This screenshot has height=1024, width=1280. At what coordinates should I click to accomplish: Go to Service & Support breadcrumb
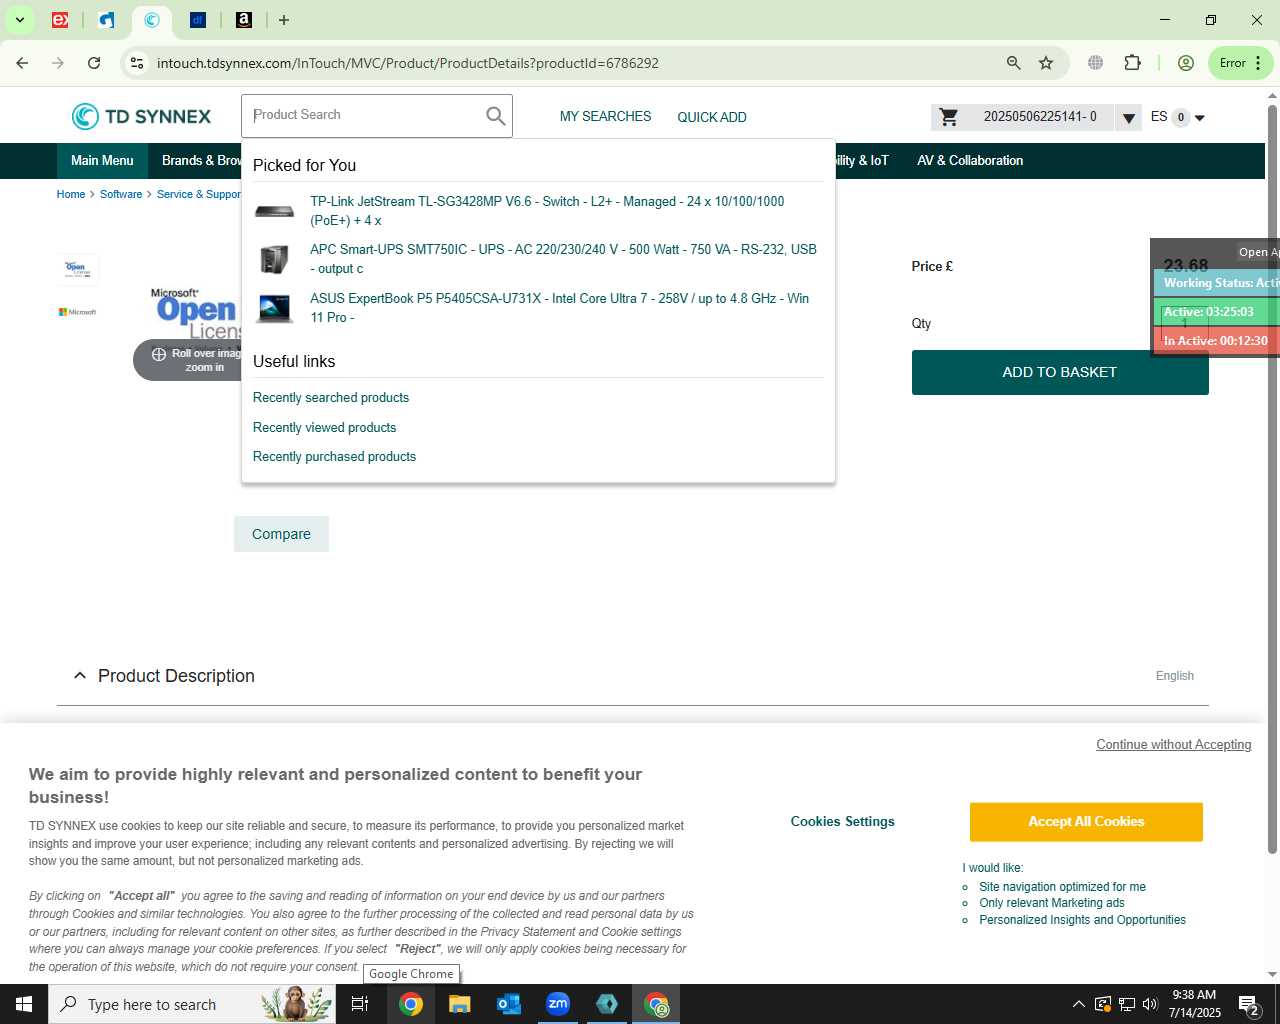tap(199, 194)
